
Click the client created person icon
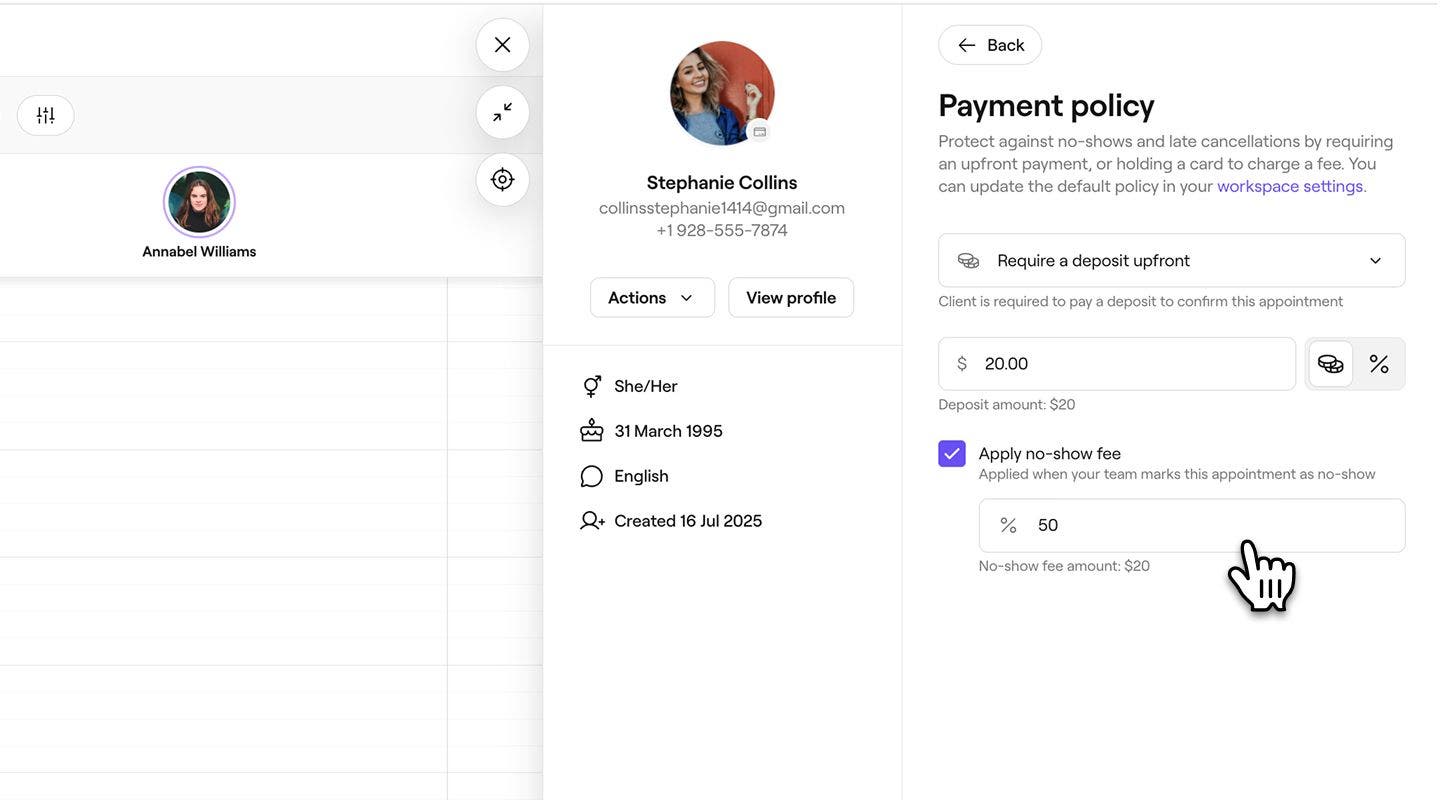[x=592, y=521]
